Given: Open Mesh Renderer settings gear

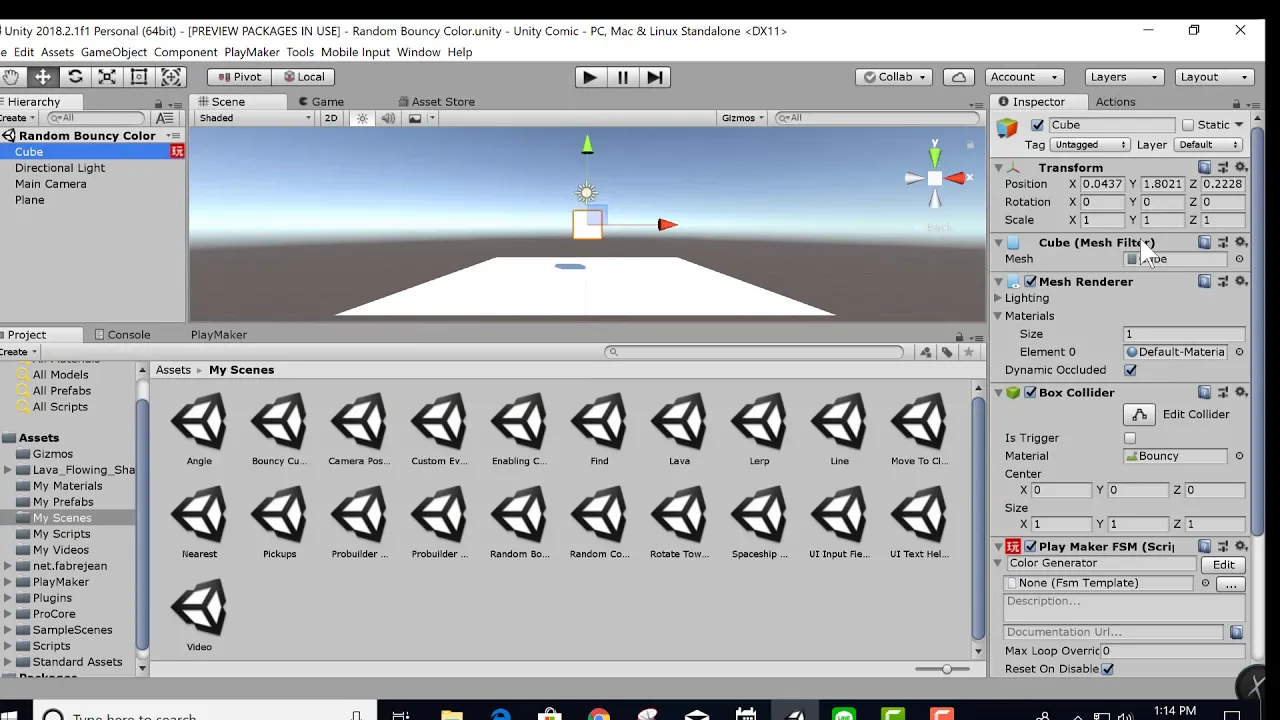Looking at the screenshot, I should [x=1241, y=282].
